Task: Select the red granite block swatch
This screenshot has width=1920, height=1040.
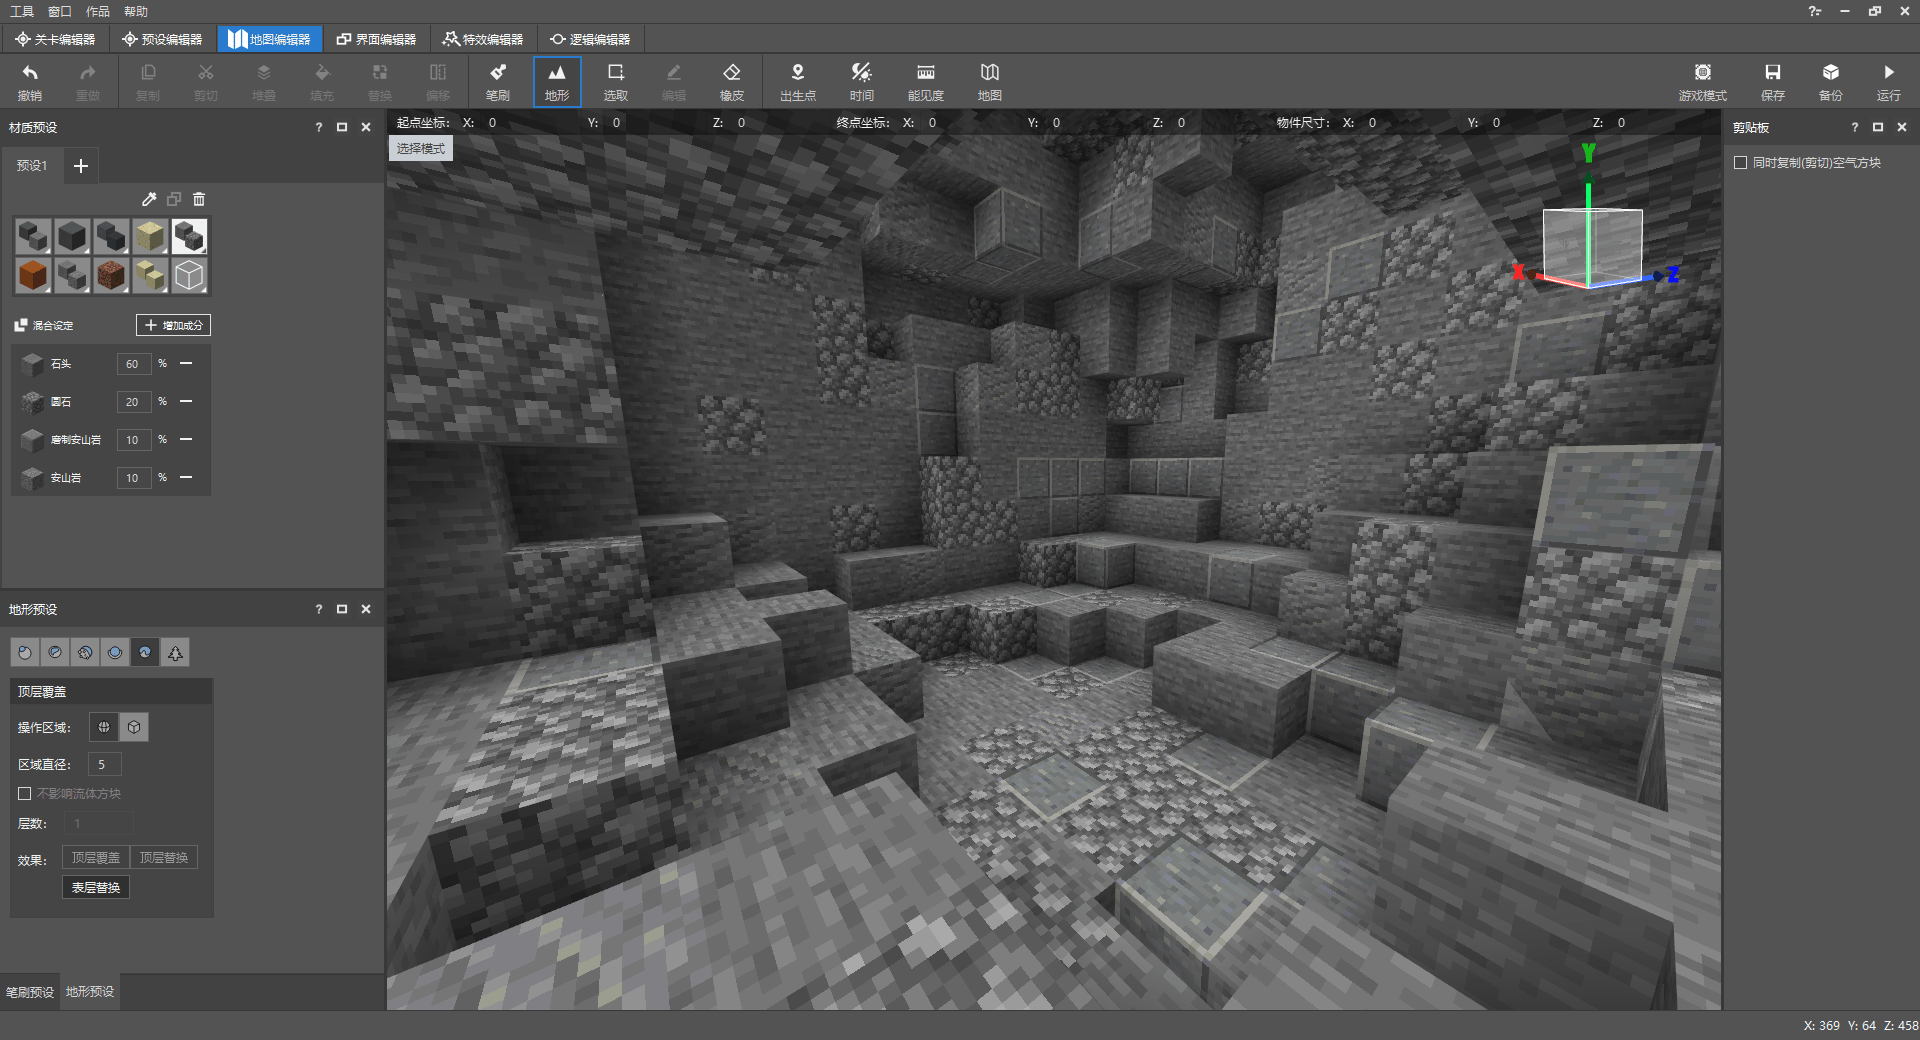Action: click(111, 275)
